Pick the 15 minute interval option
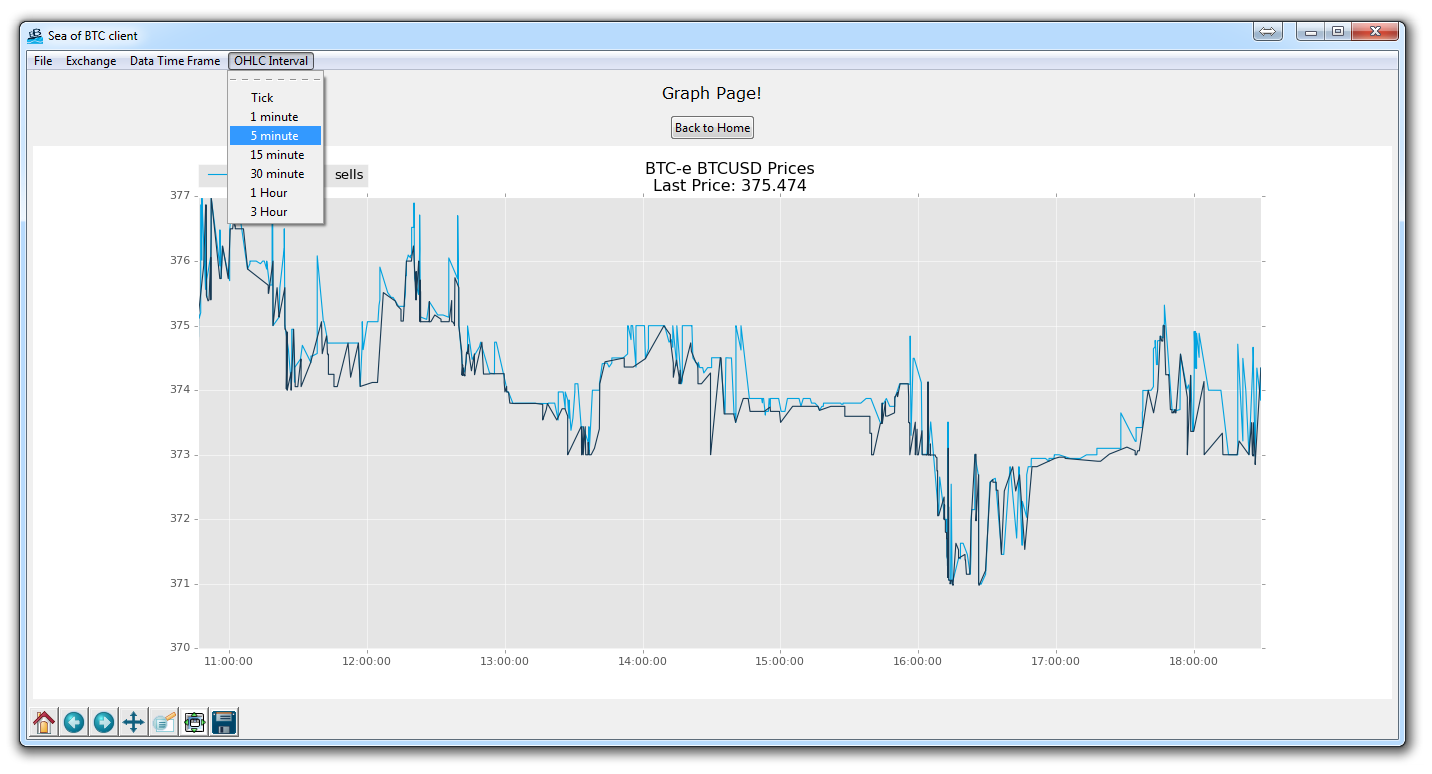 pos(277,155)
